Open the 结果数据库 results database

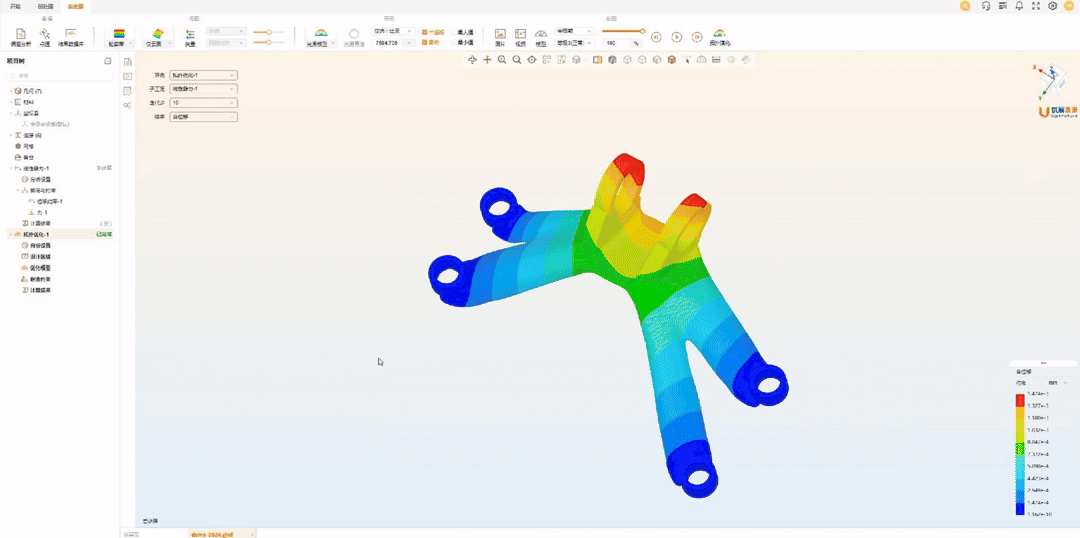point(70,37)
